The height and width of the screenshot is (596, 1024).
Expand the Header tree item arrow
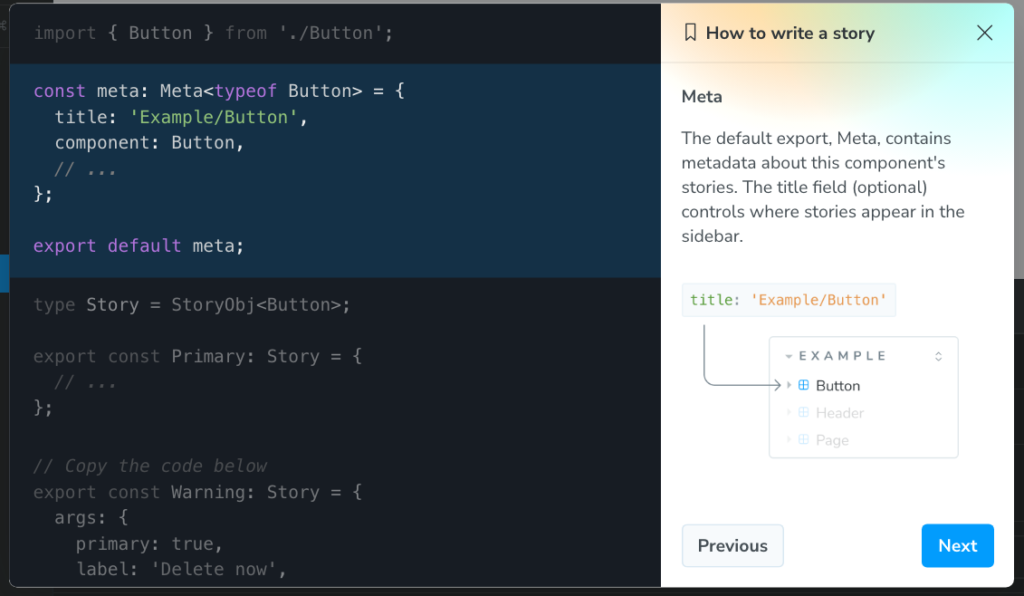789,412
